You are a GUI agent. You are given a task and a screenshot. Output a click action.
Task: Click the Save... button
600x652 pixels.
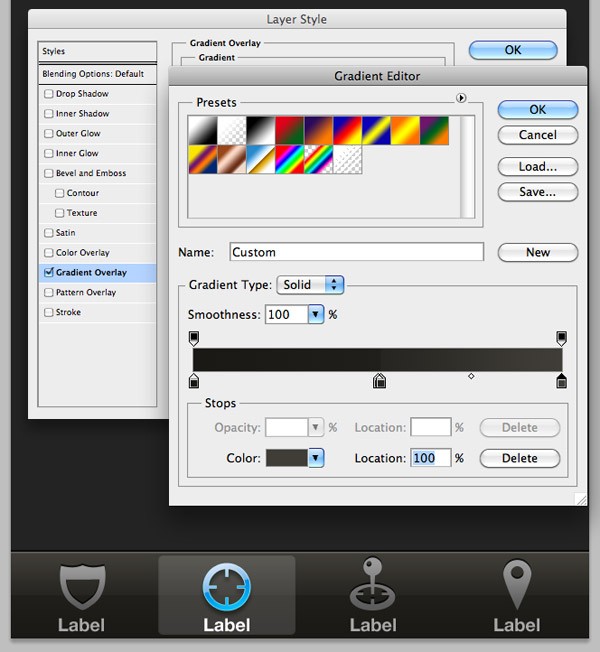click(x=538, y=192)
